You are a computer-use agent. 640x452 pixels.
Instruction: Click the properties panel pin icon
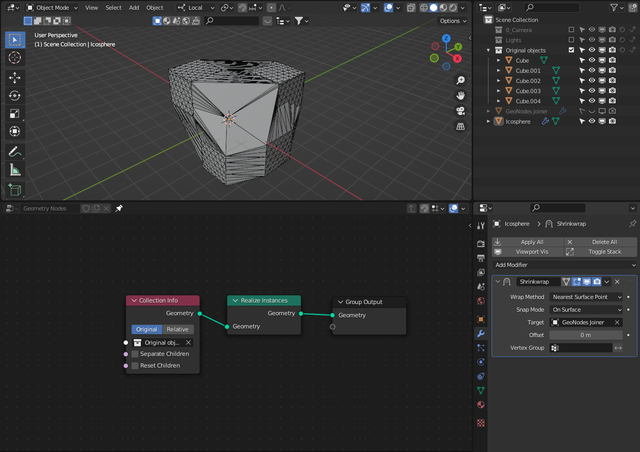coord(632,224)
